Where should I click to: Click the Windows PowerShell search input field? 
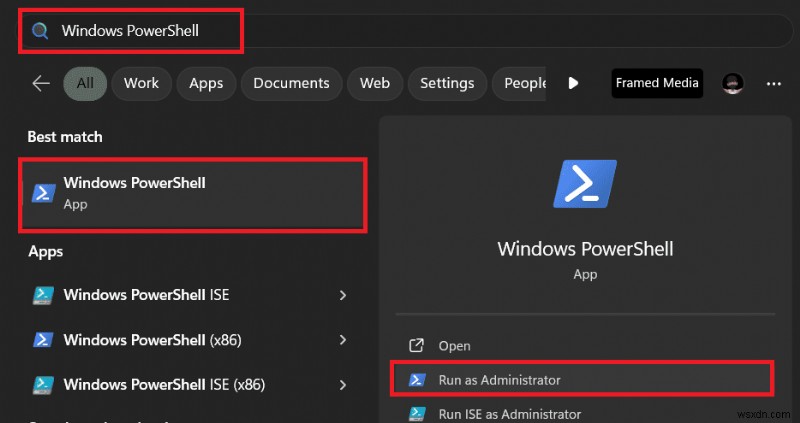(407, 31)
